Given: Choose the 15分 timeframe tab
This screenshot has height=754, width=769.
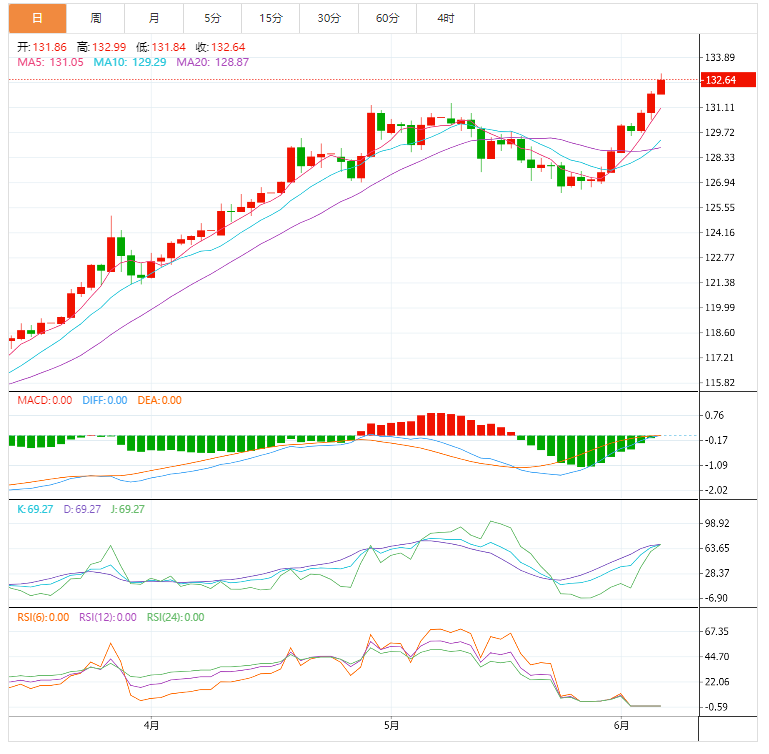Looking at the screenshot, I should (270, 18).
